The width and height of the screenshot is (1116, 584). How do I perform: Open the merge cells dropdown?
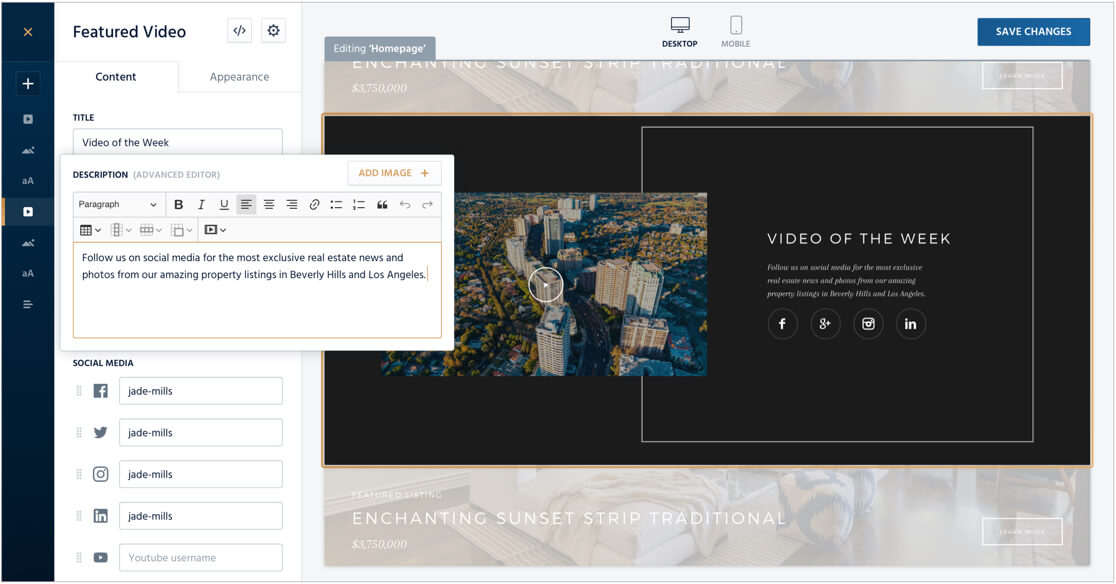(181, 230)
